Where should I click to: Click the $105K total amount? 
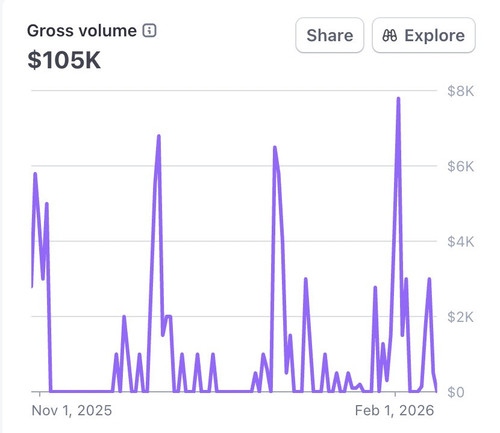point(64,60)
